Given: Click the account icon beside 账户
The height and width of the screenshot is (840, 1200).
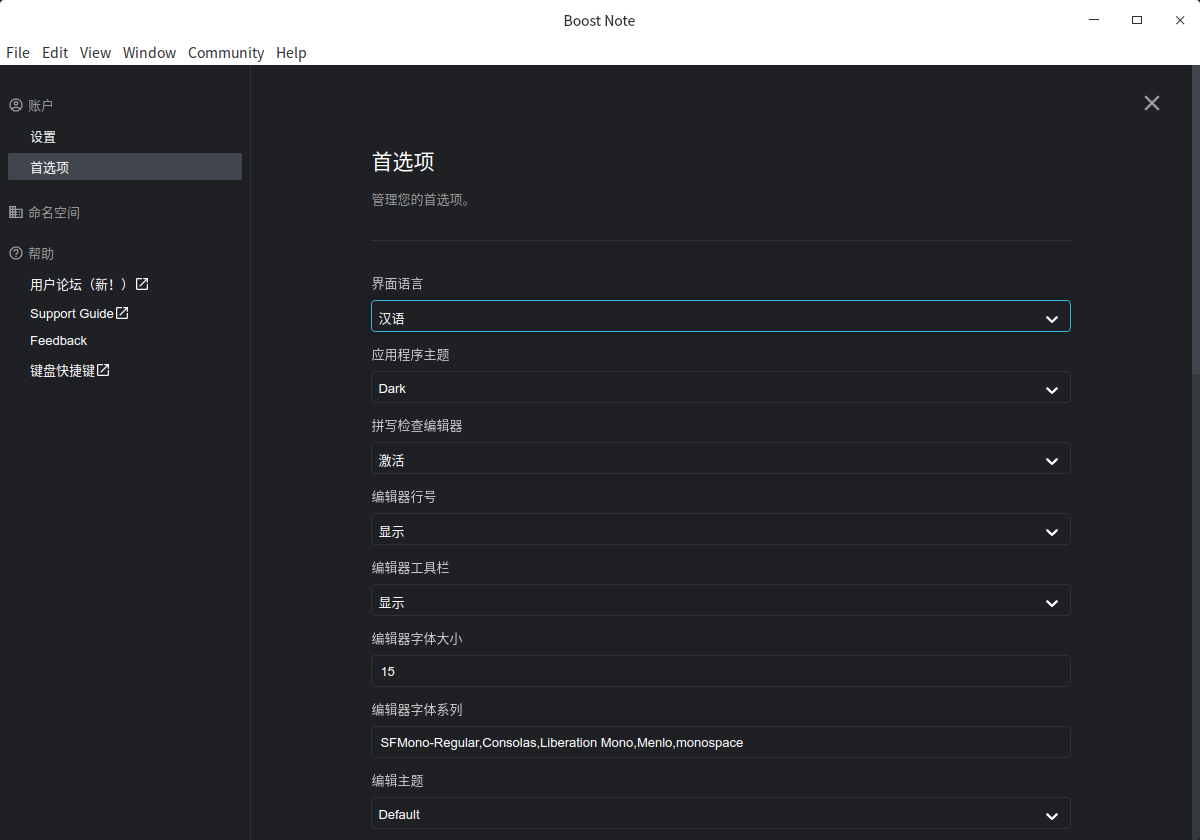Looking at the screenshot, I should click(x=15, y=105).
